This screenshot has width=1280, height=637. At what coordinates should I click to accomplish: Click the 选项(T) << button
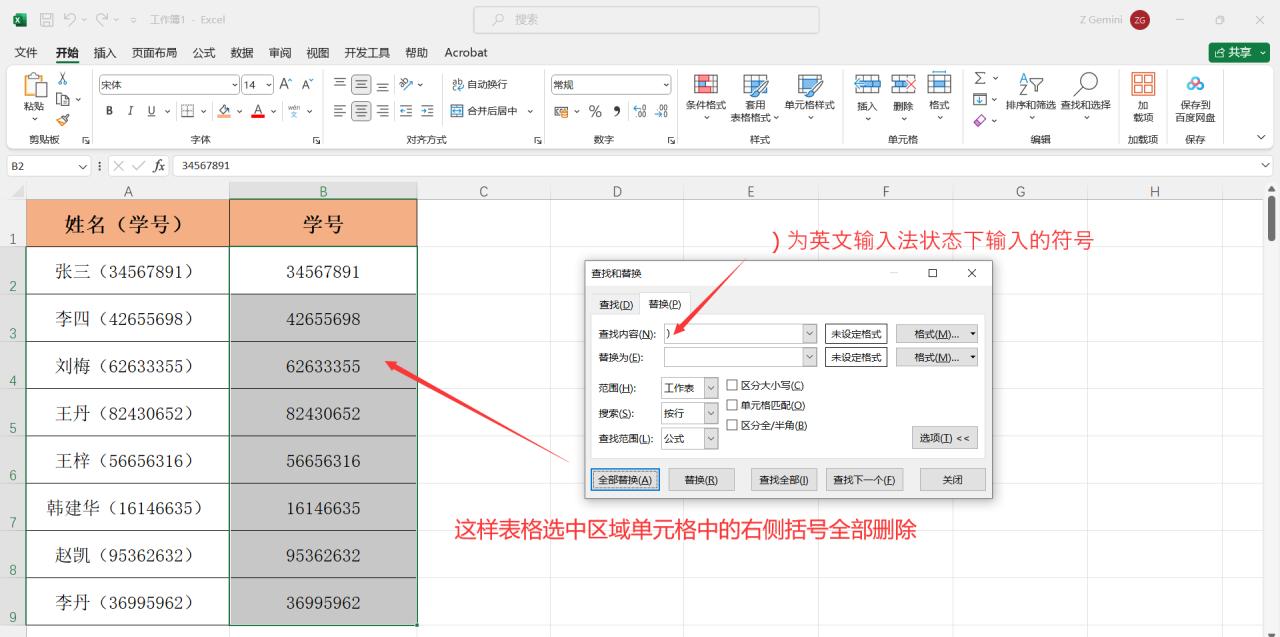pos(944,438)
